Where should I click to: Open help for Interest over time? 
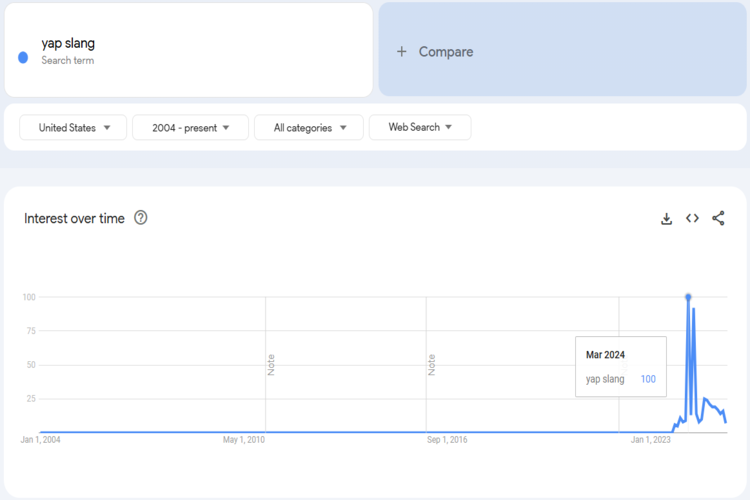click(x=141, y=218)
